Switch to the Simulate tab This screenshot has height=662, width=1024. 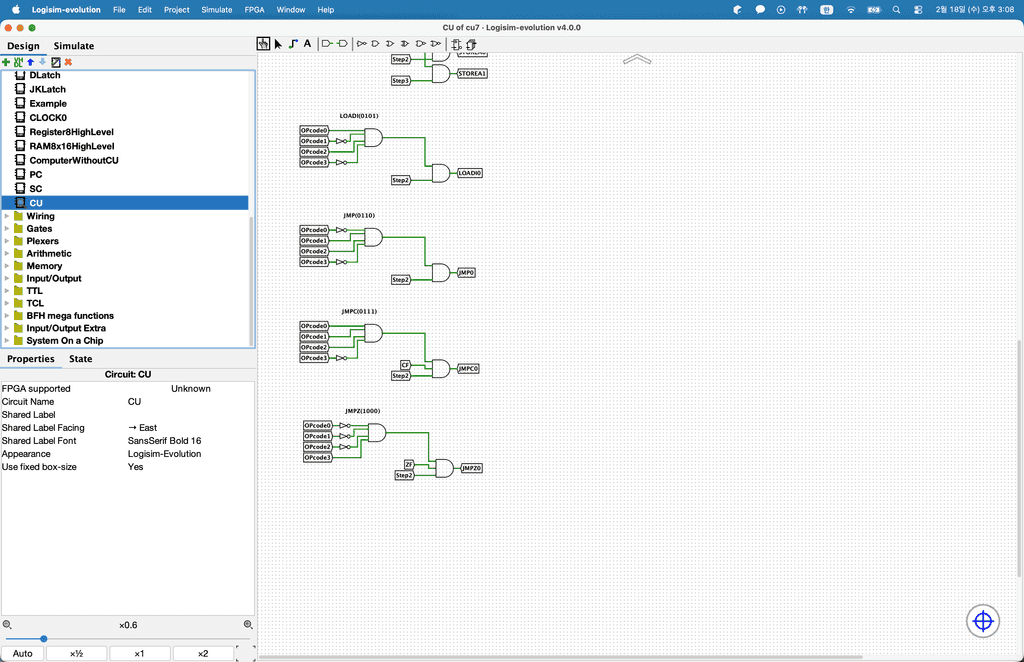tap(74, 46)
